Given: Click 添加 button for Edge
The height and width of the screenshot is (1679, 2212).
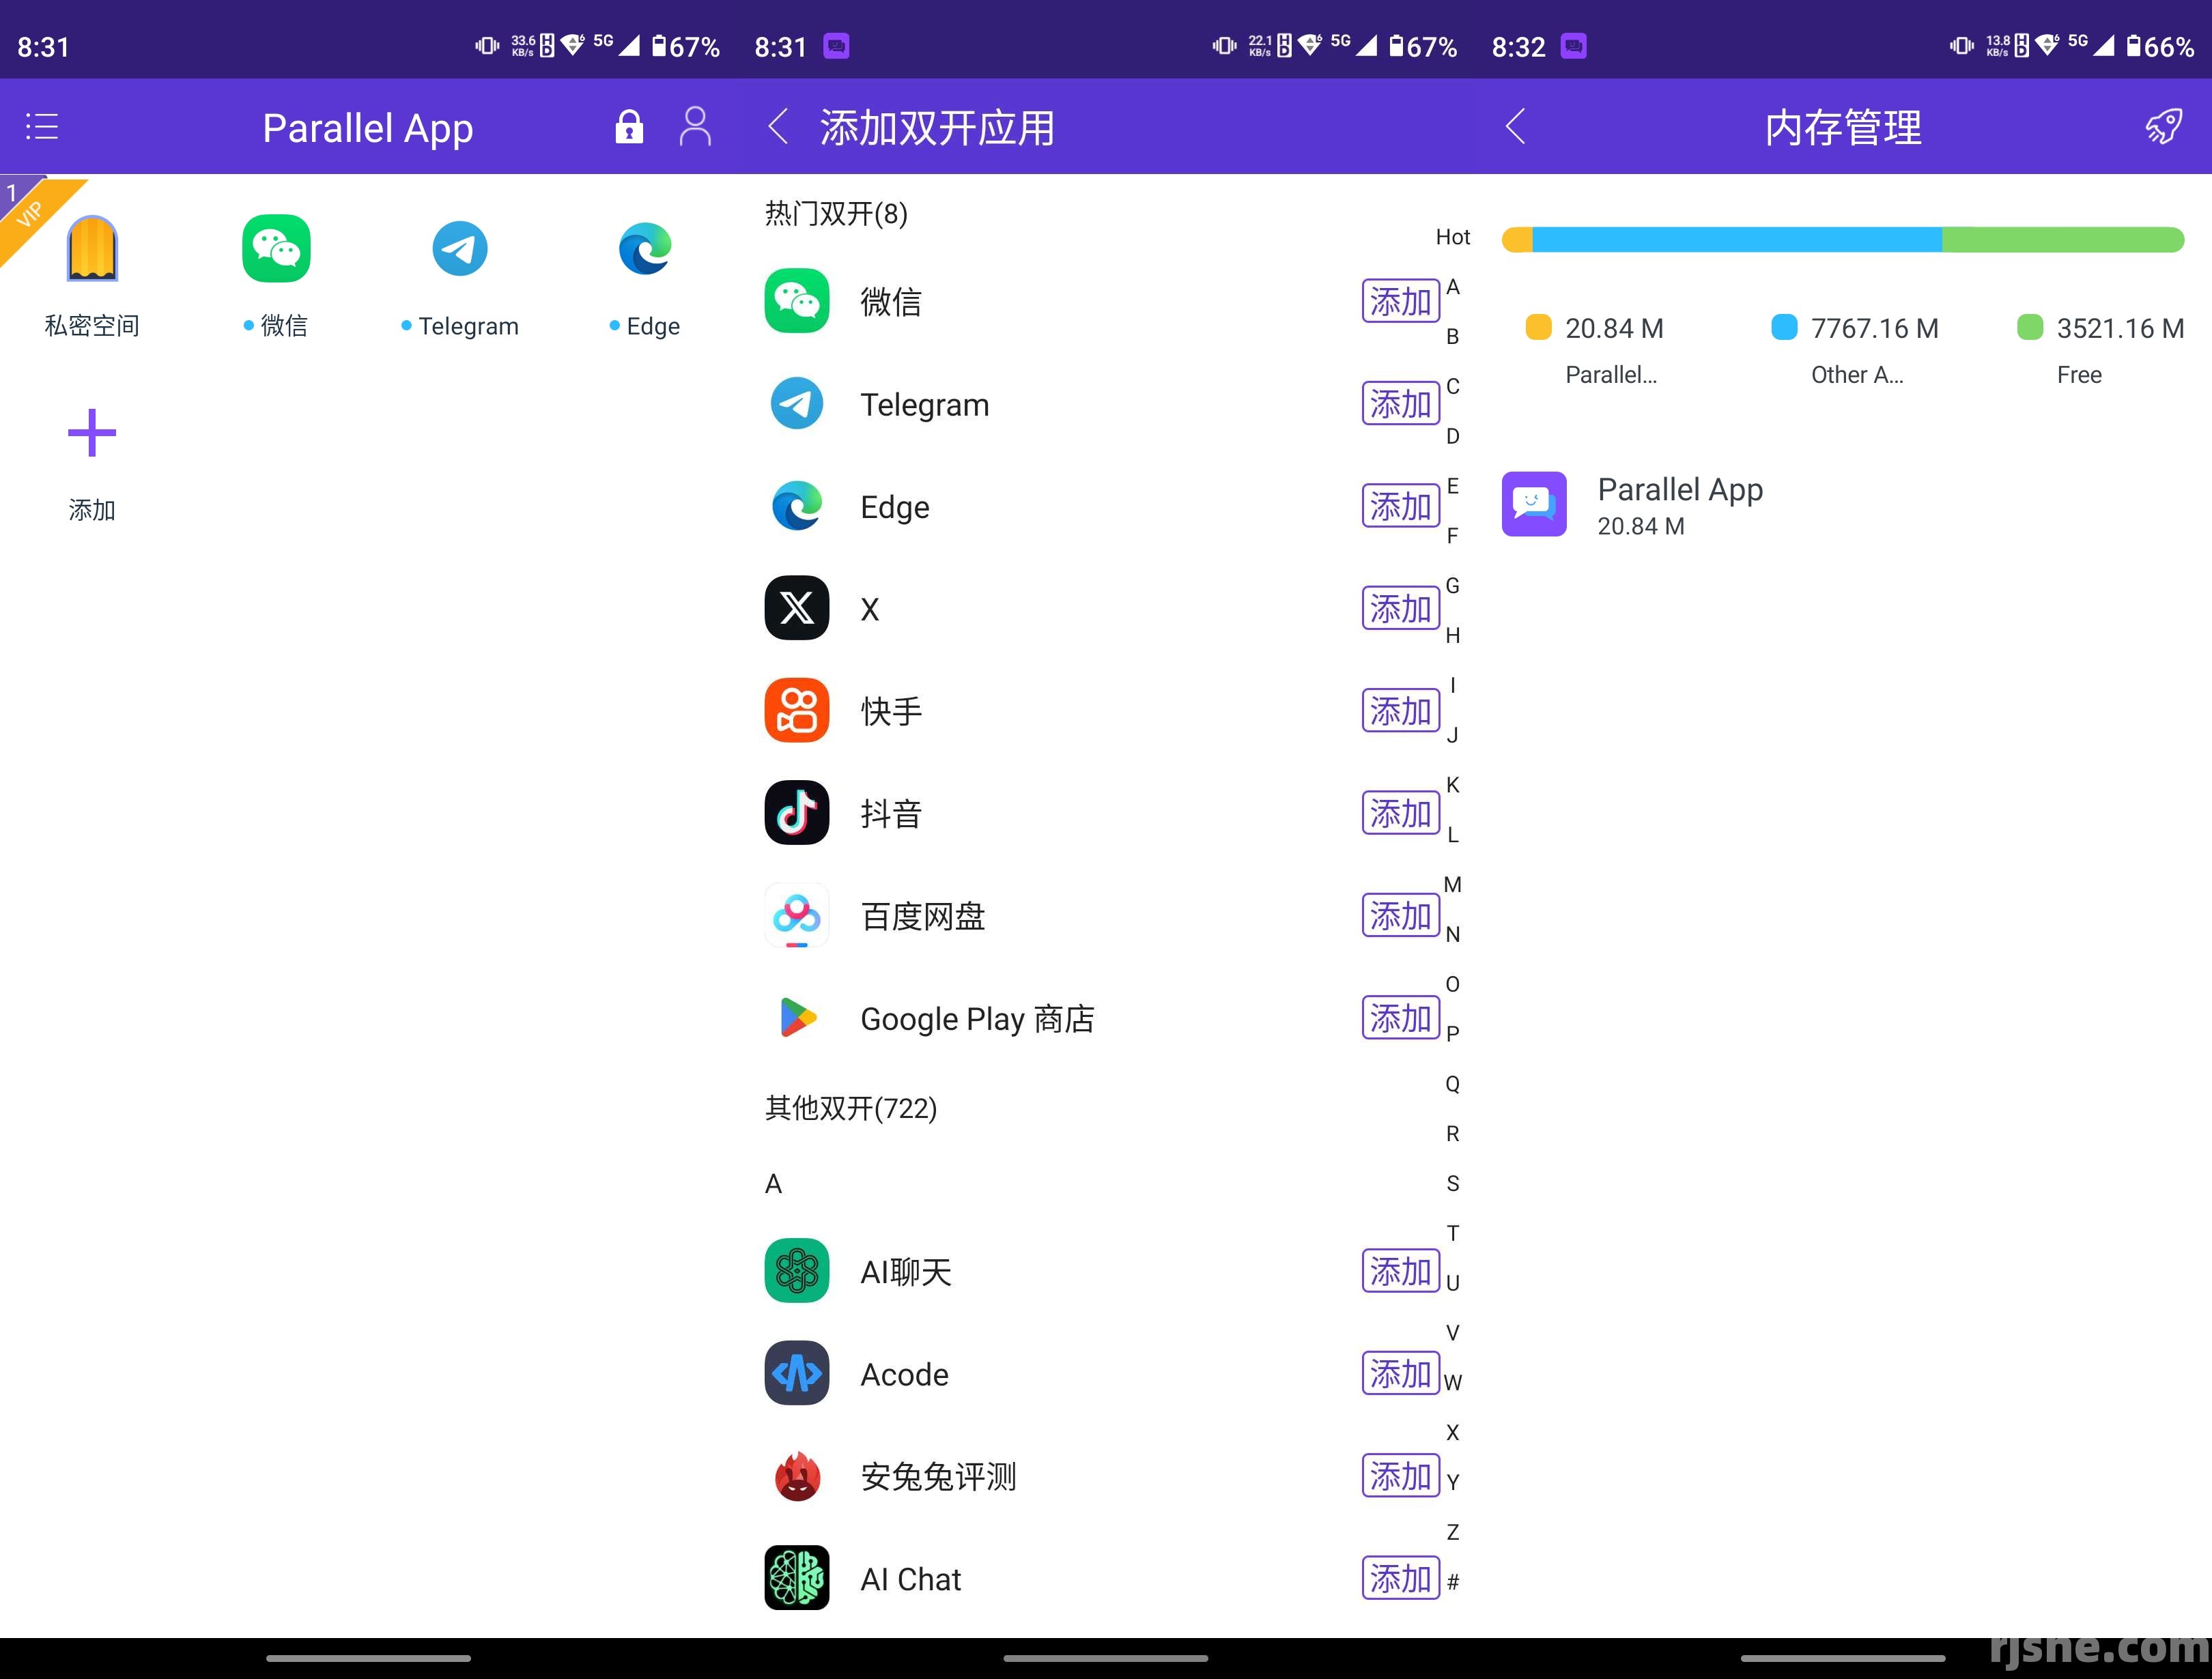Looking at the screenshot, I should pos(1401,506).
